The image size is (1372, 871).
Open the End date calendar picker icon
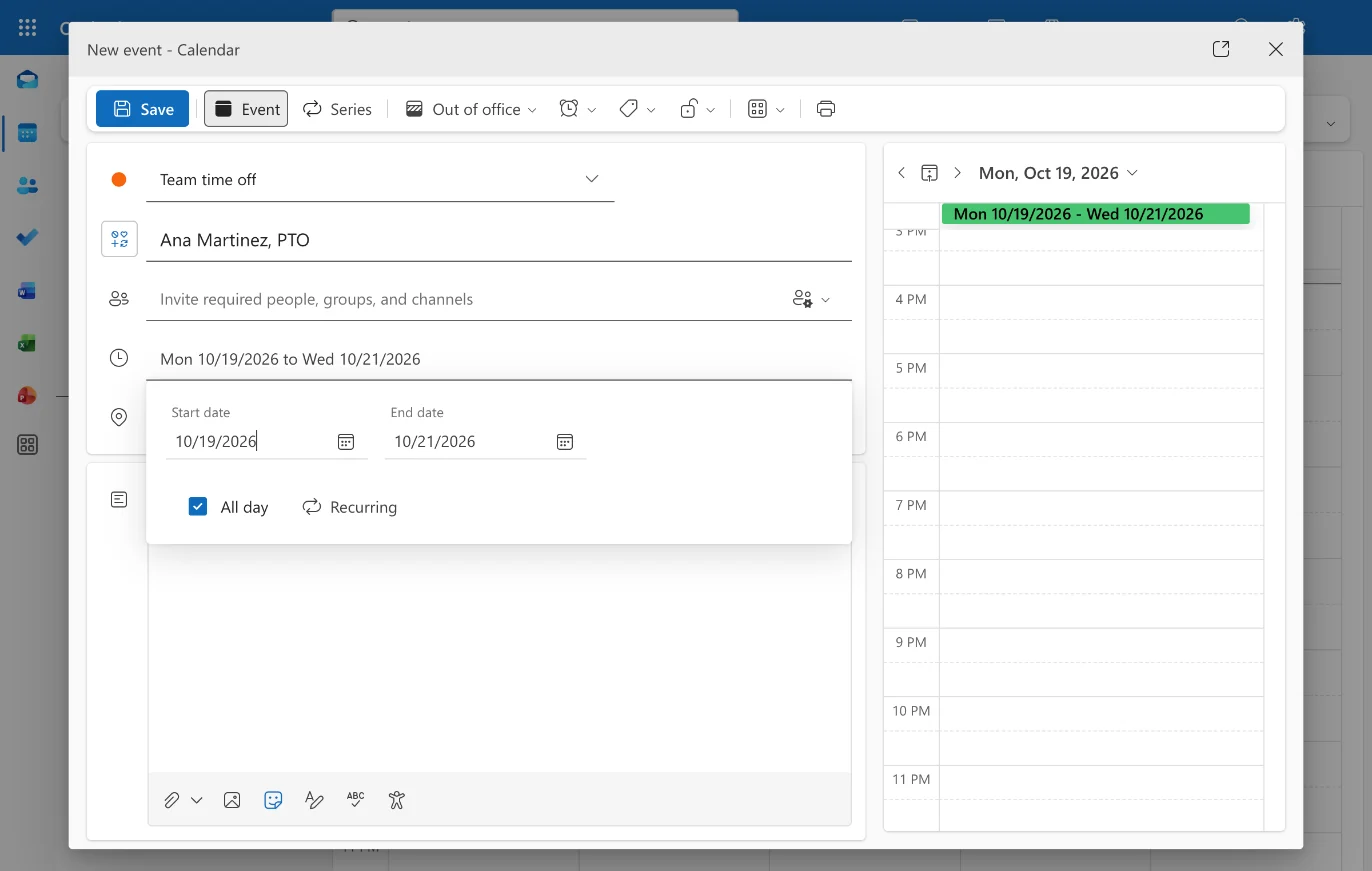pos(565,442)
